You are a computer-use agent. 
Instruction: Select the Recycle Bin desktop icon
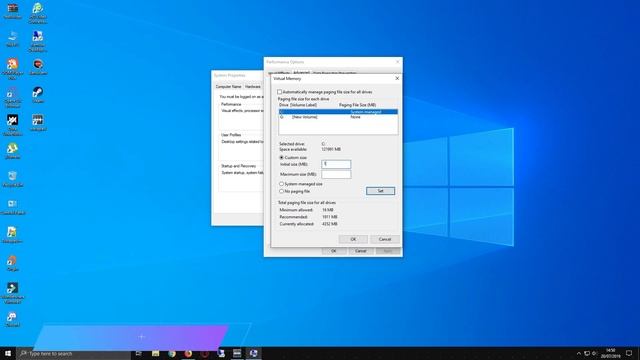[x=13, y=179]
